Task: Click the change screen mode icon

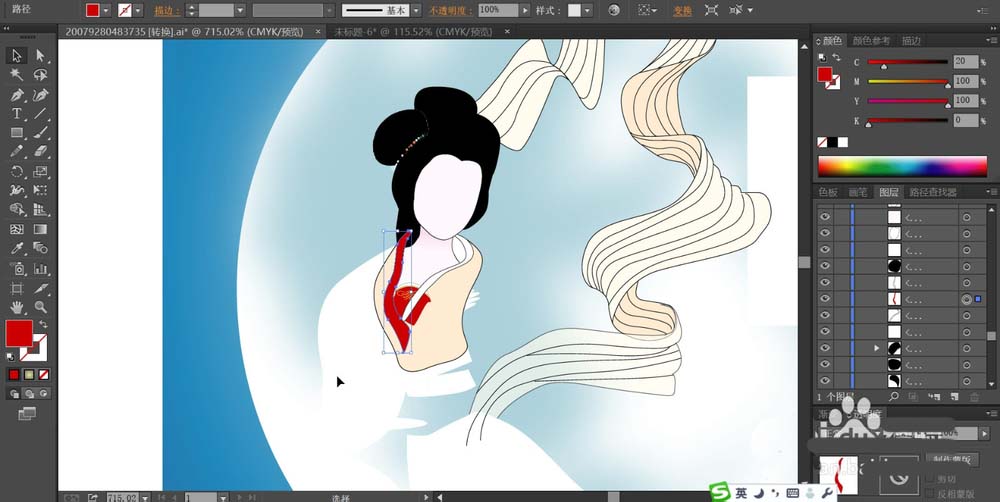Action: pyautogui.click(x=27, y=415)
